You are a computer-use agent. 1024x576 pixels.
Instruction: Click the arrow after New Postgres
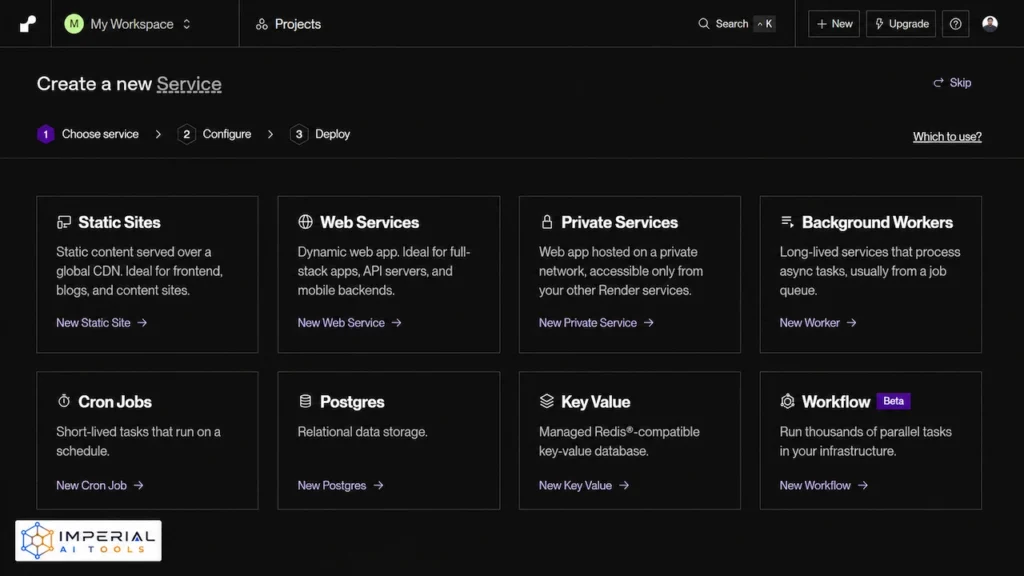378,485
